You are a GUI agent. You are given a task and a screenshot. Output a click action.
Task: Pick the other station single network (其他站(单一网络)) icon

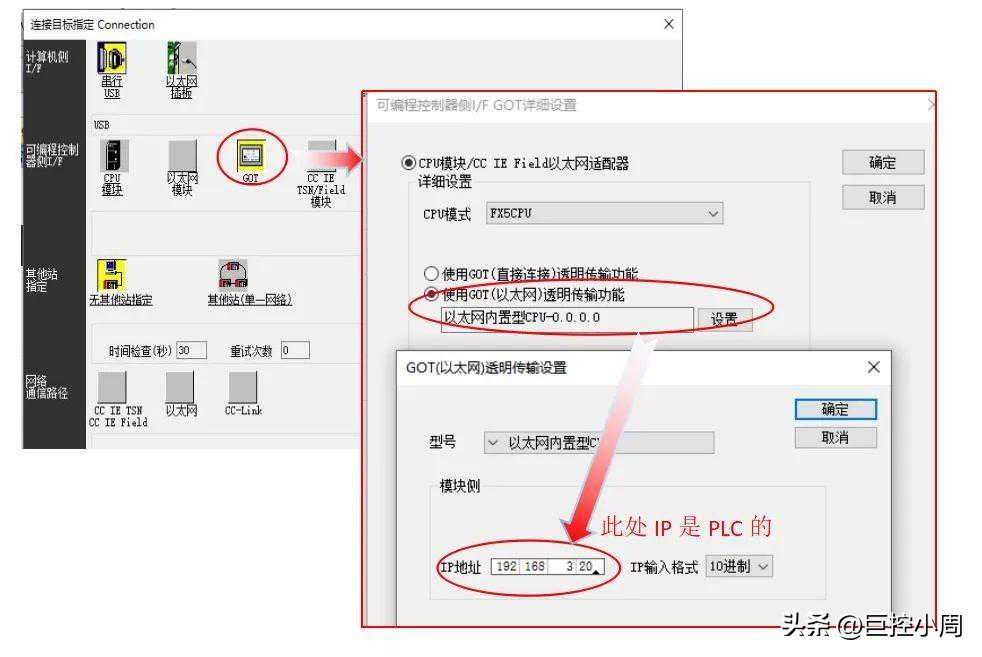pos(233,275)
